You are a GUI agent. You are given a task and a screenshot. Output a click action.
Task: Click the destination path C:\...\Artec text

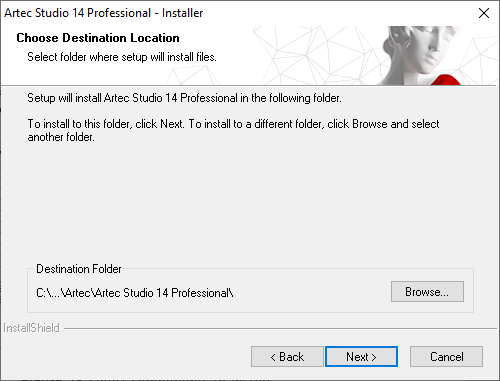[134, 293]
